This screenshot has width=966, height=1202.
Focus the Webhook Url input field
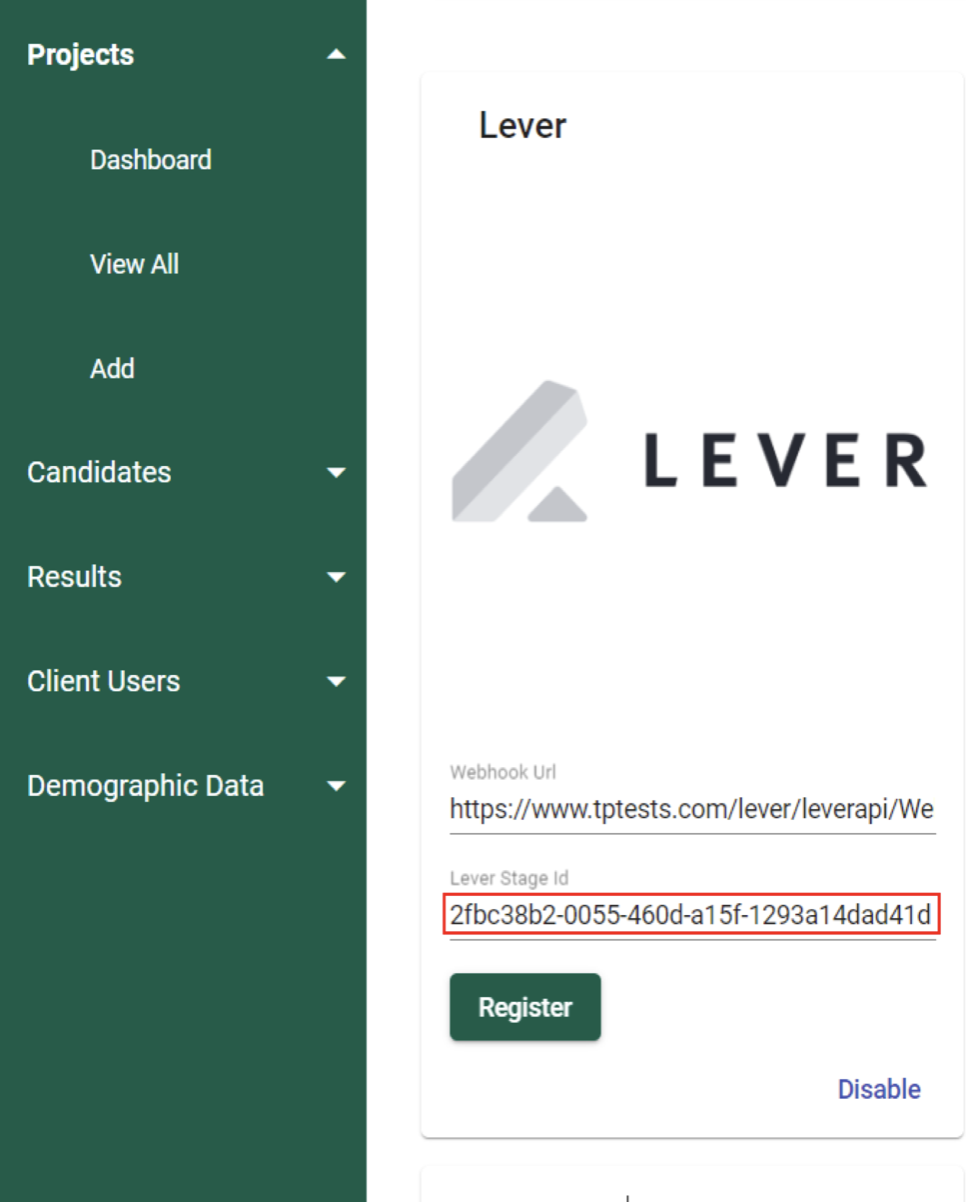pos(692,809)
